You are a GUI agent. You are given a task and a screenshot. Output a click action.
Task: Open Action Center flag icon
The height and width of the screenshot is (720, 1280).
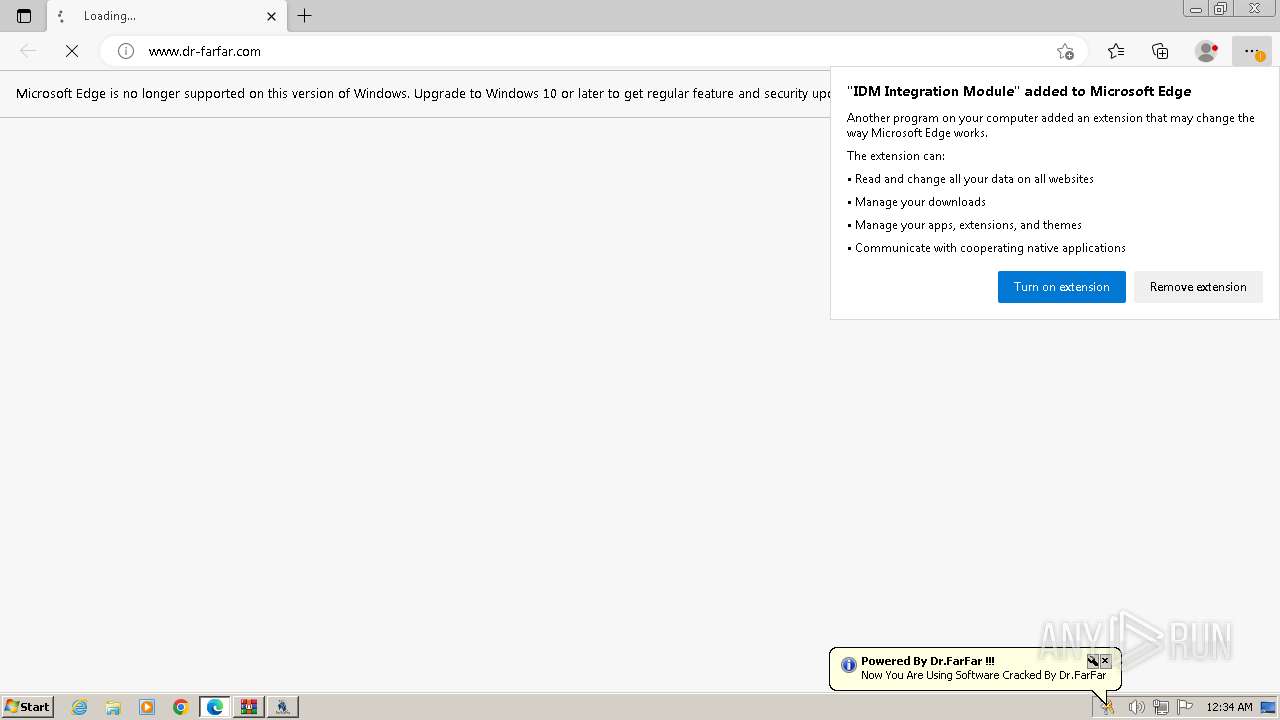1185,707
